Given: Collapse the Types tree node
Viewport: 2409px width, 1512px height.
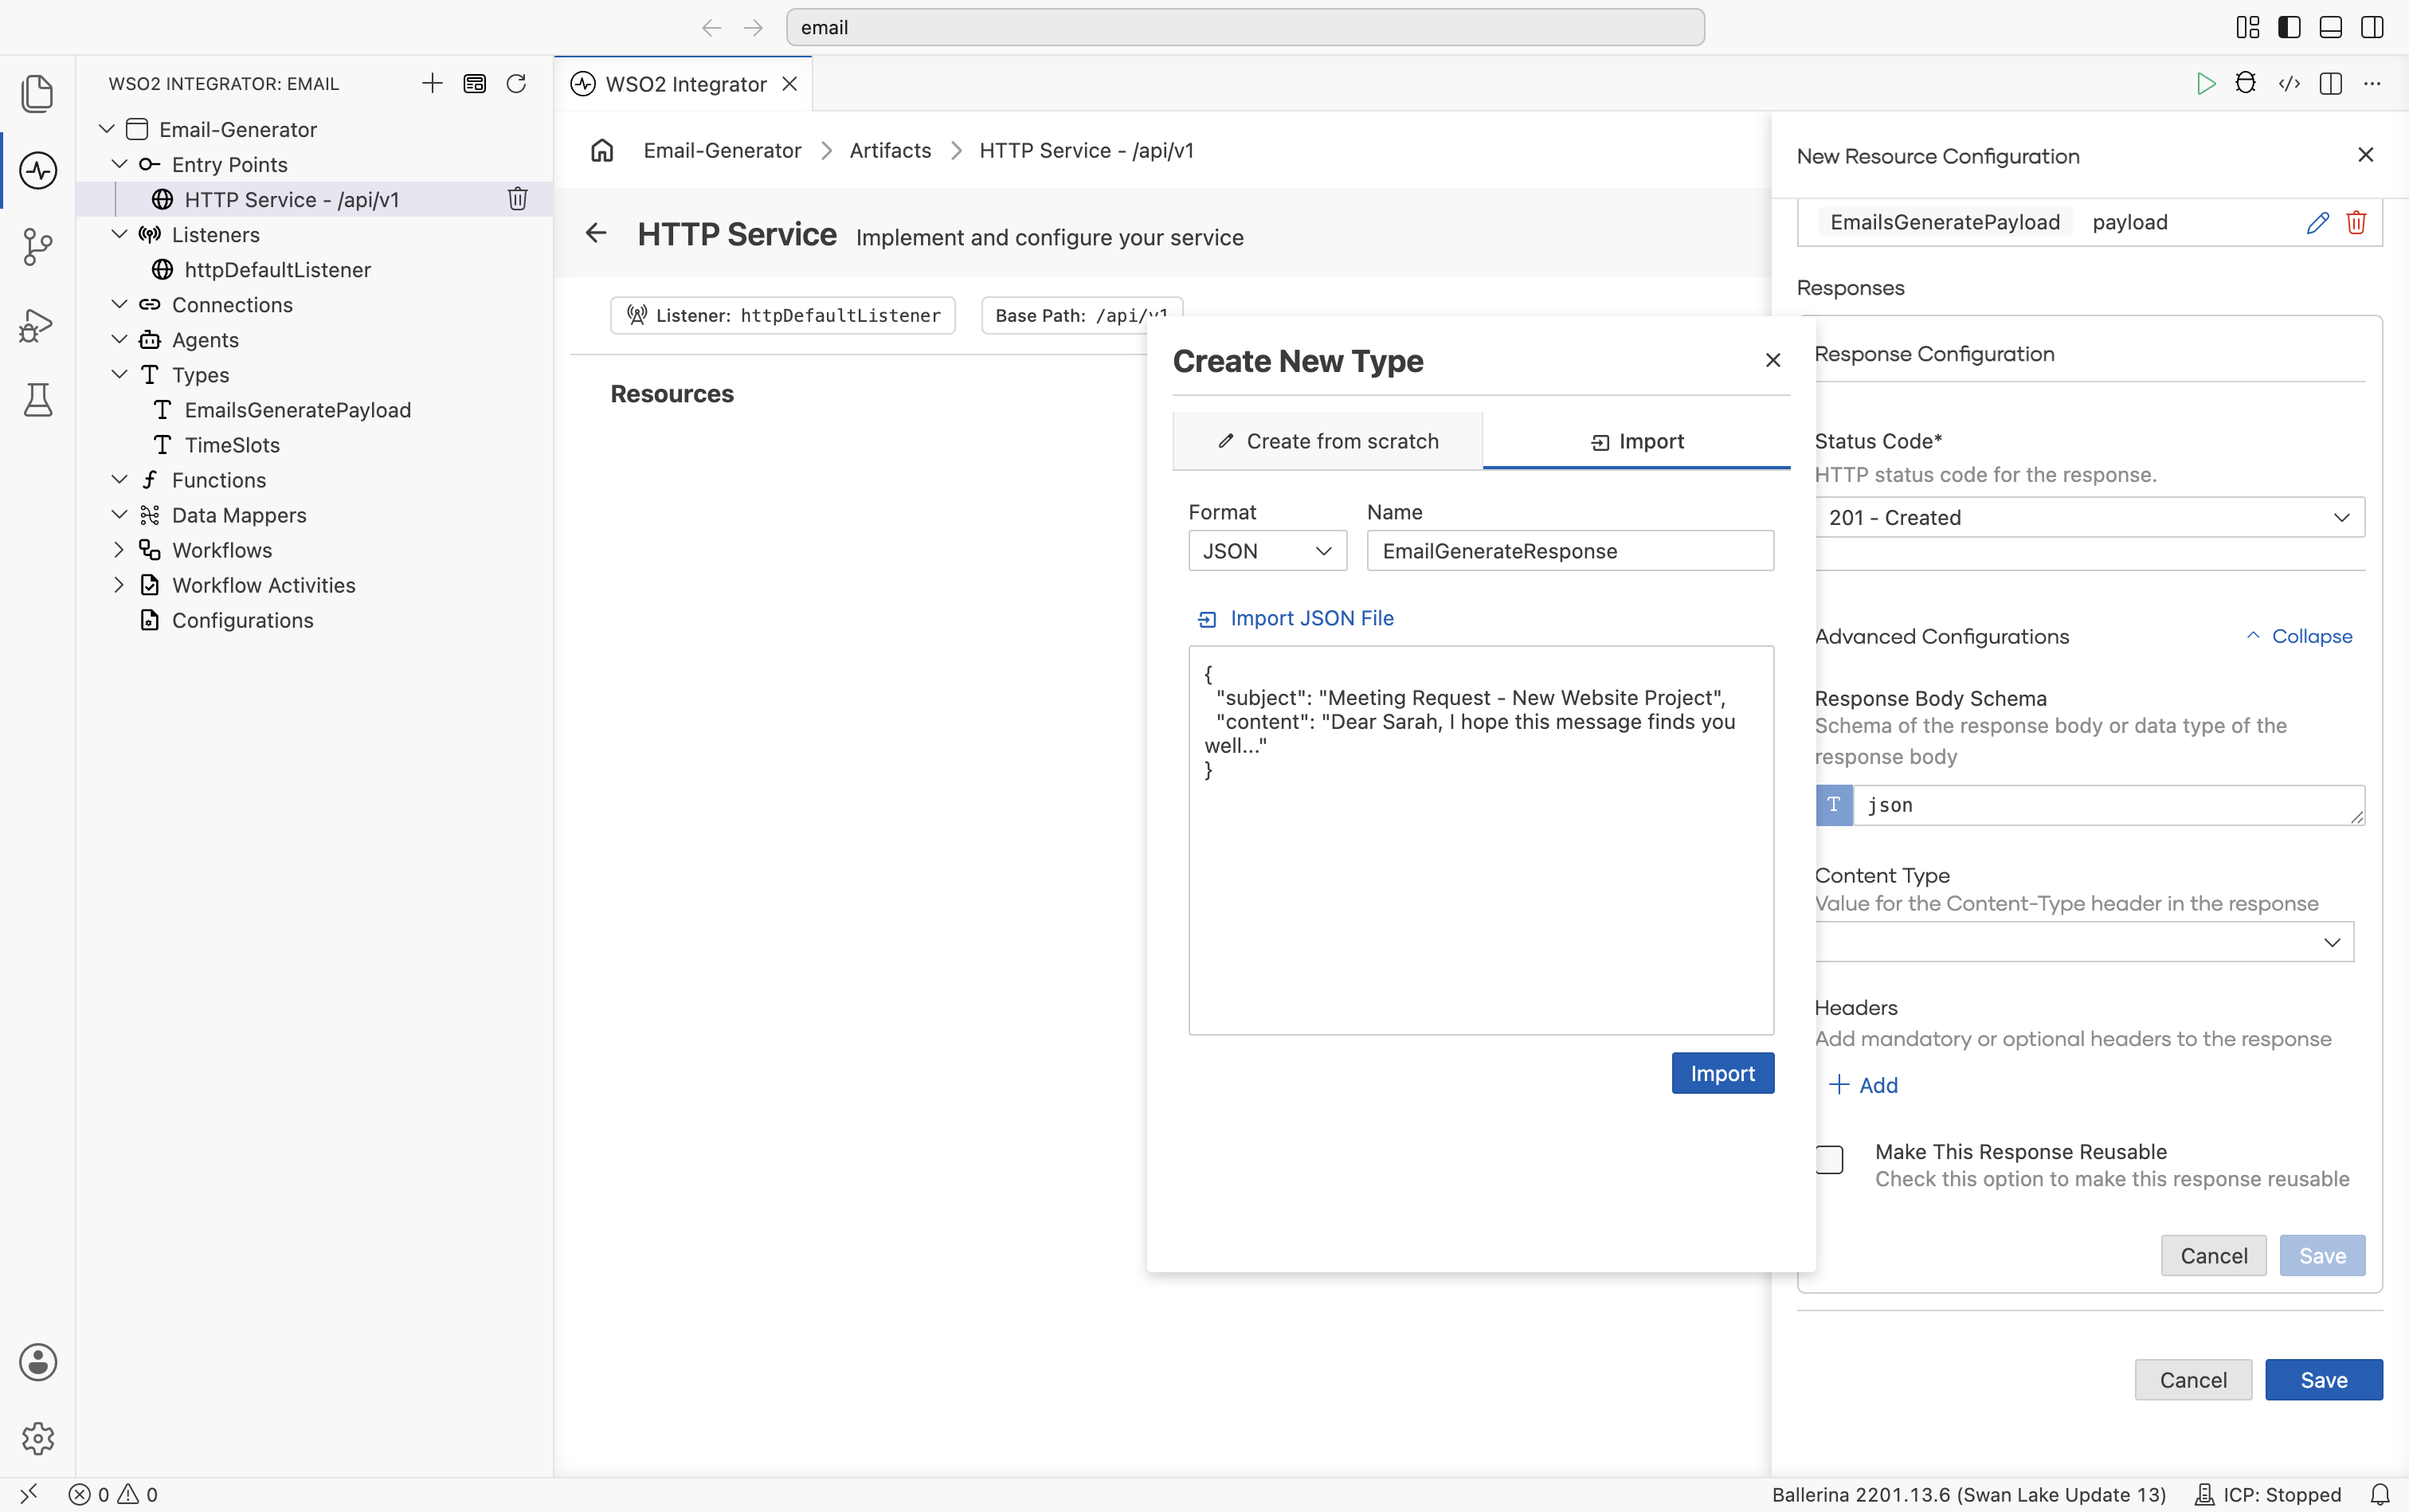Looking at the screenshot, I should pyautogui.click(x=119, y=374).
